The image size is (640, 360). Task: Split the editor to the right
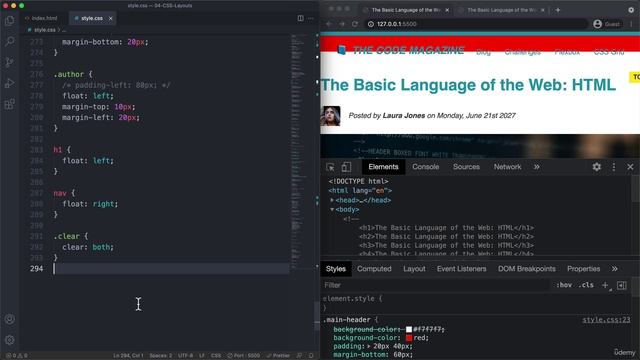[x=300, y=18]
